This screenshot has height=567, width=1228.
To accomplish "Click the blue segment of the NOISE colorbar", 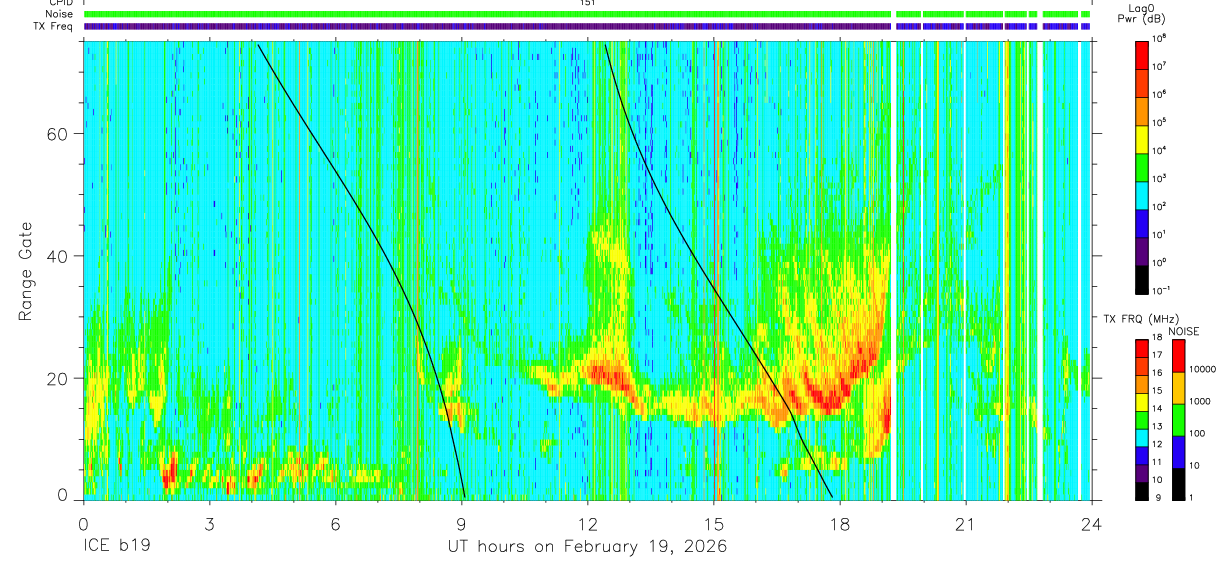I will [x=1178, y=452].
